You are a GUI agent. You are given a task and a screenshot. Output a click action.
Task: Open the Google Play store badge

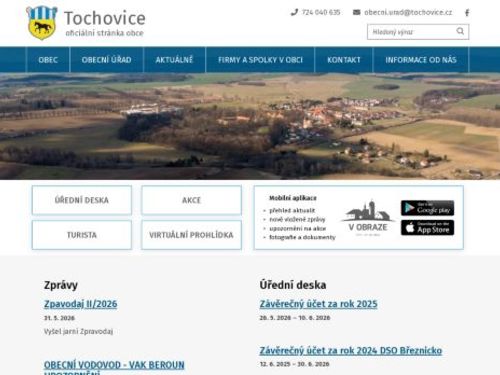tap(427, 208)
